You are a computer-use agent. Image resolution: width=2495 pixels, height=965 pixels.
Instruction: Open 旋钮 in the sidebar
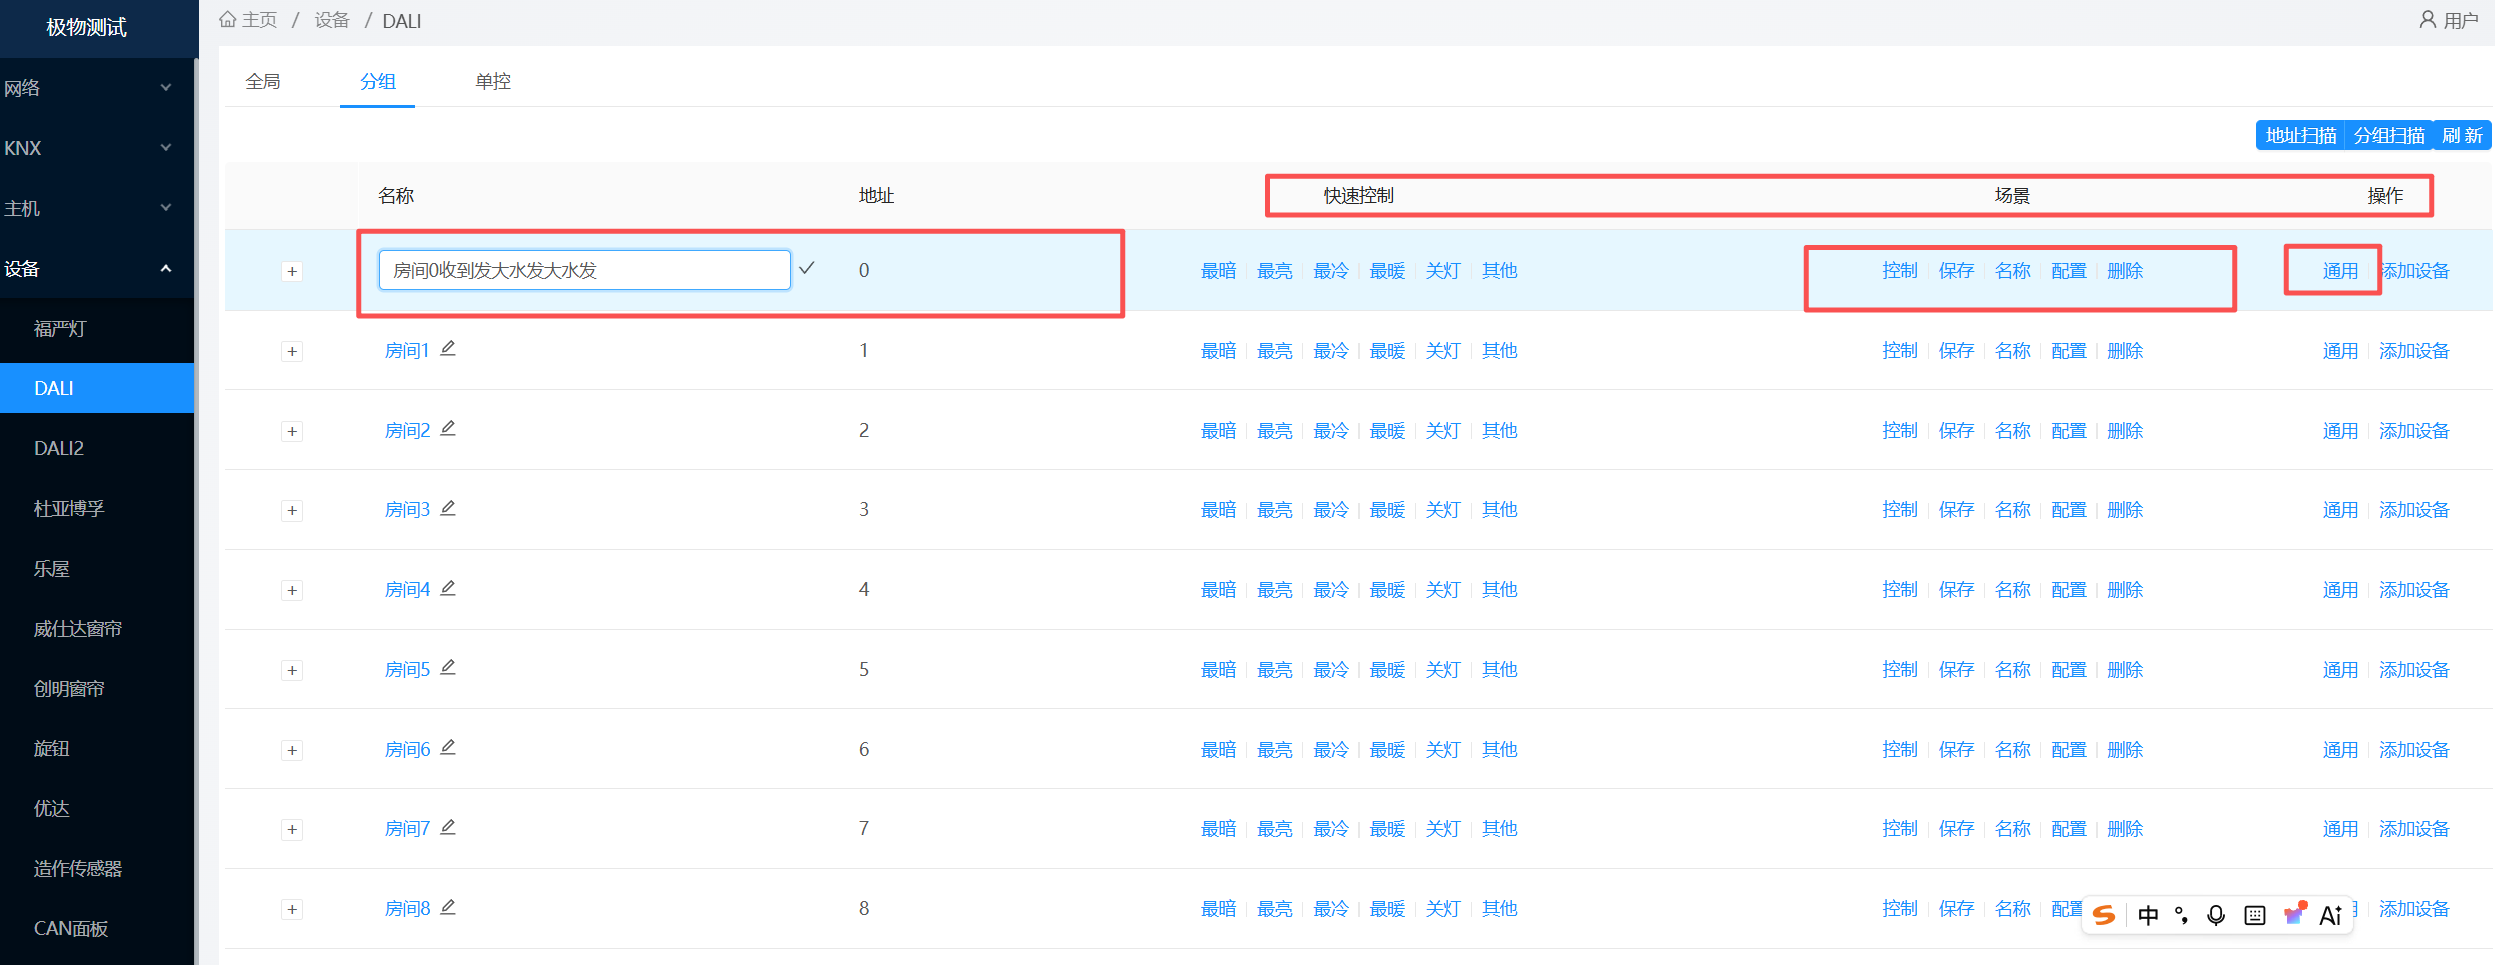97,748
